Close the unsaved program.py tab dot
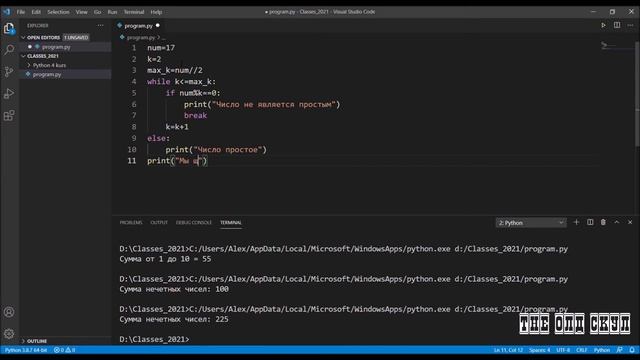This screenshot has width=640, height=360. pyautogui.click(x=158, y=26)
